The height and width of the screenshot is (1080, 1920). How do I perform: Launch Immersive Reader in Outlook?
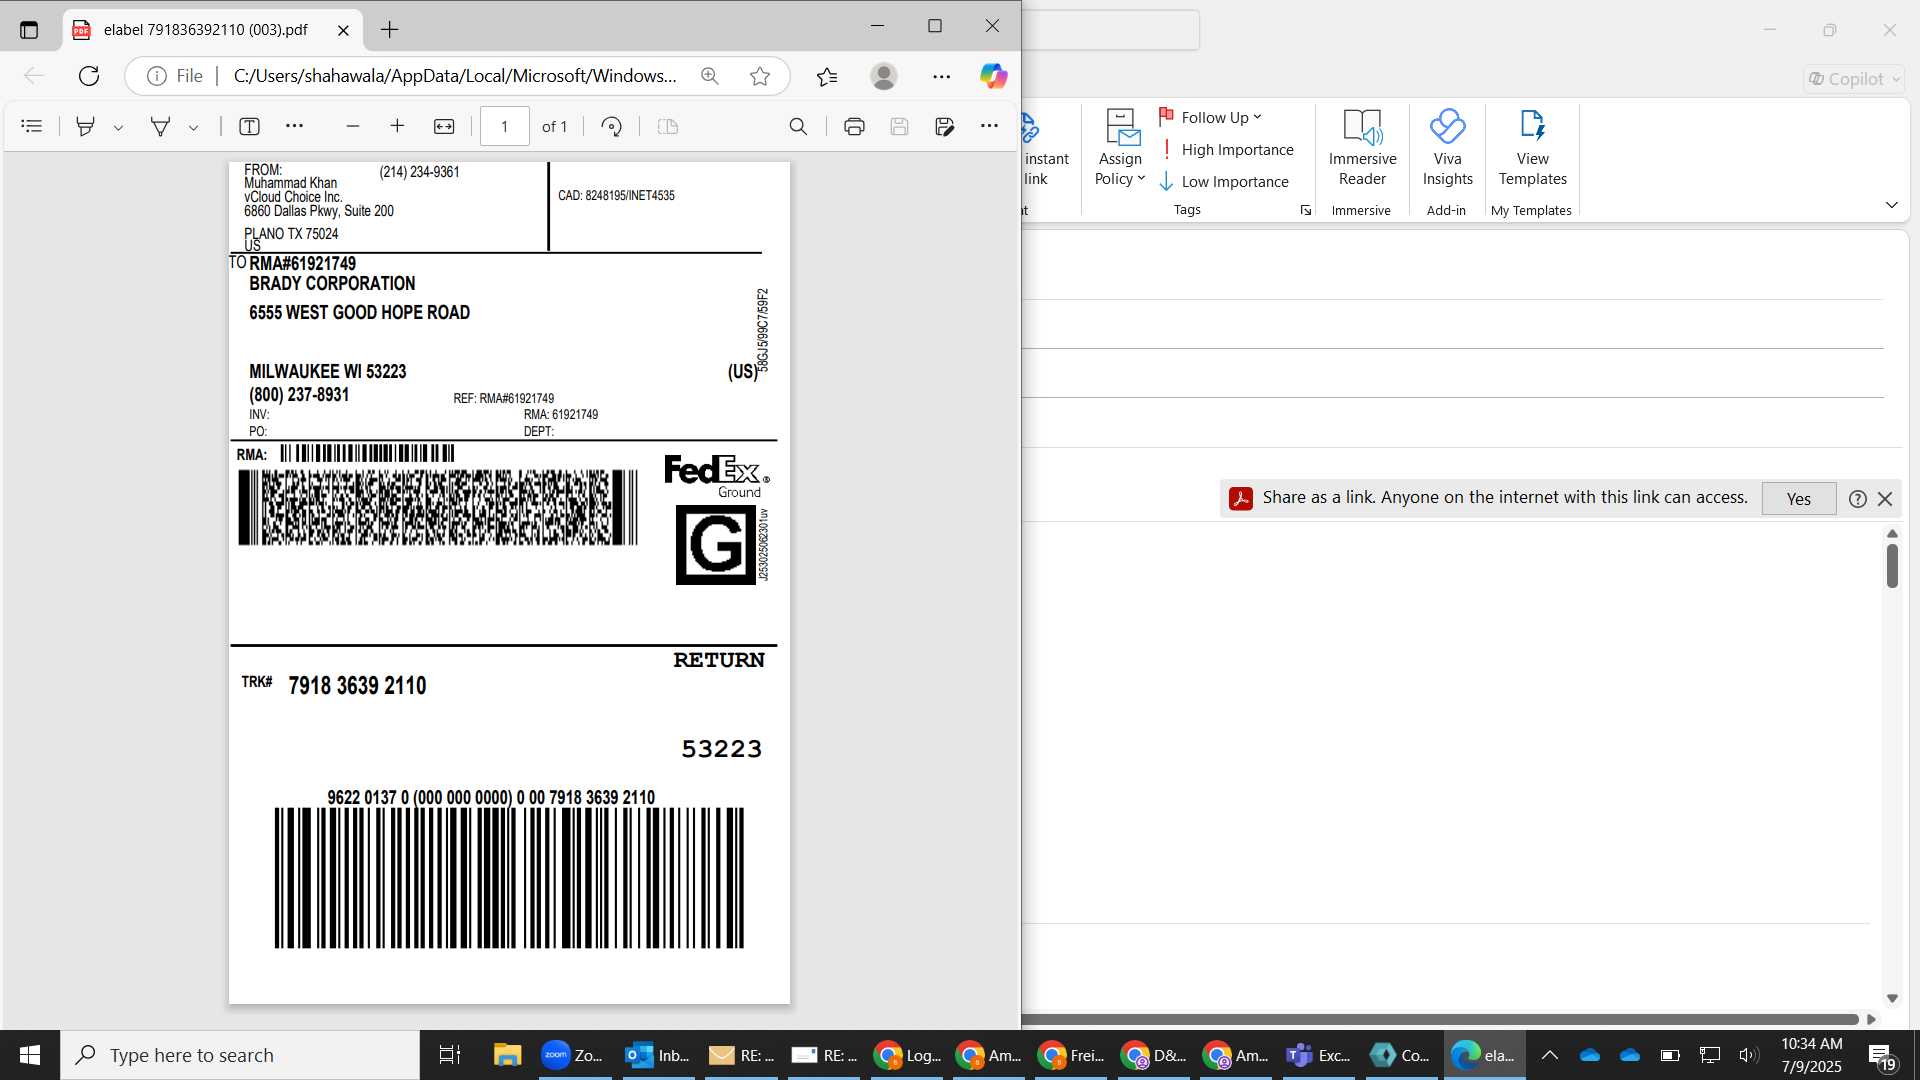tap(1362, 148)
